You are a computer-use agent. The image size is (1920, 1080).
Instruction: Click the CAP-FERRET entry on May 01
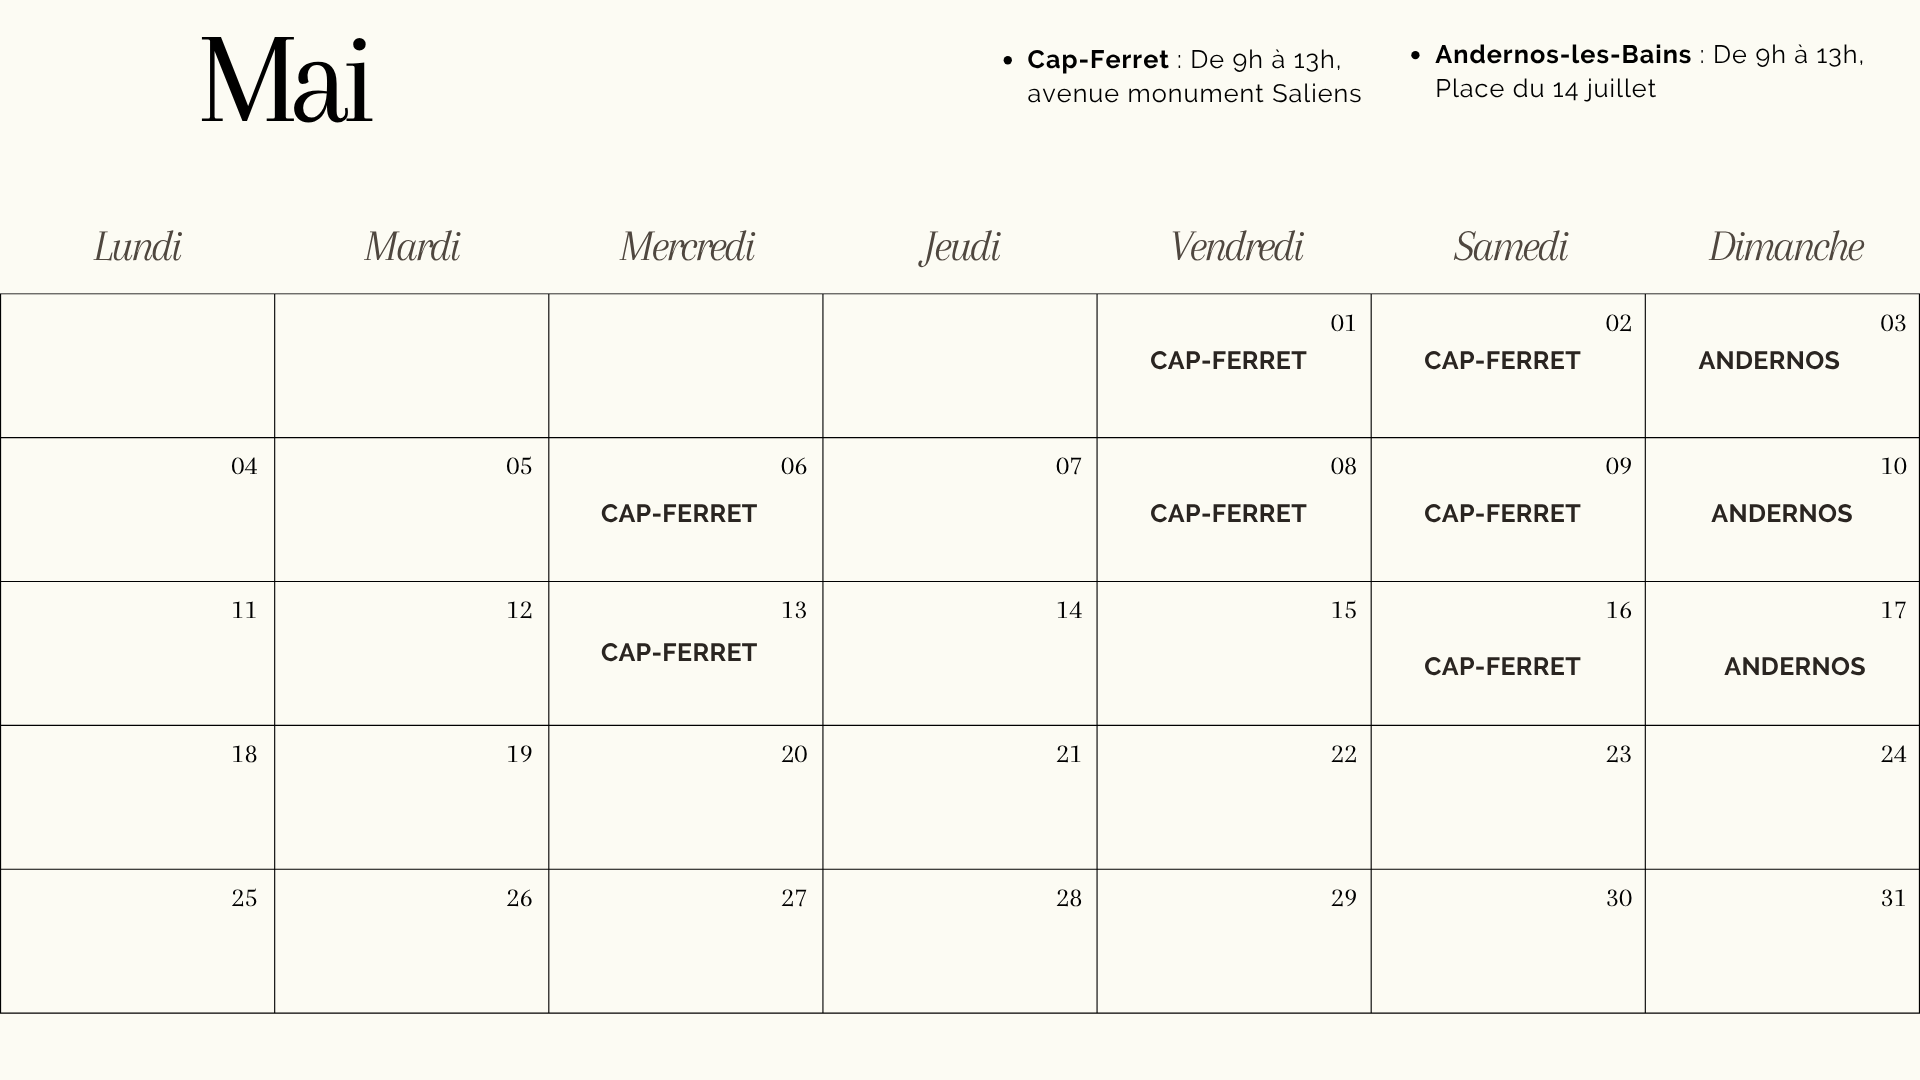1227,361
